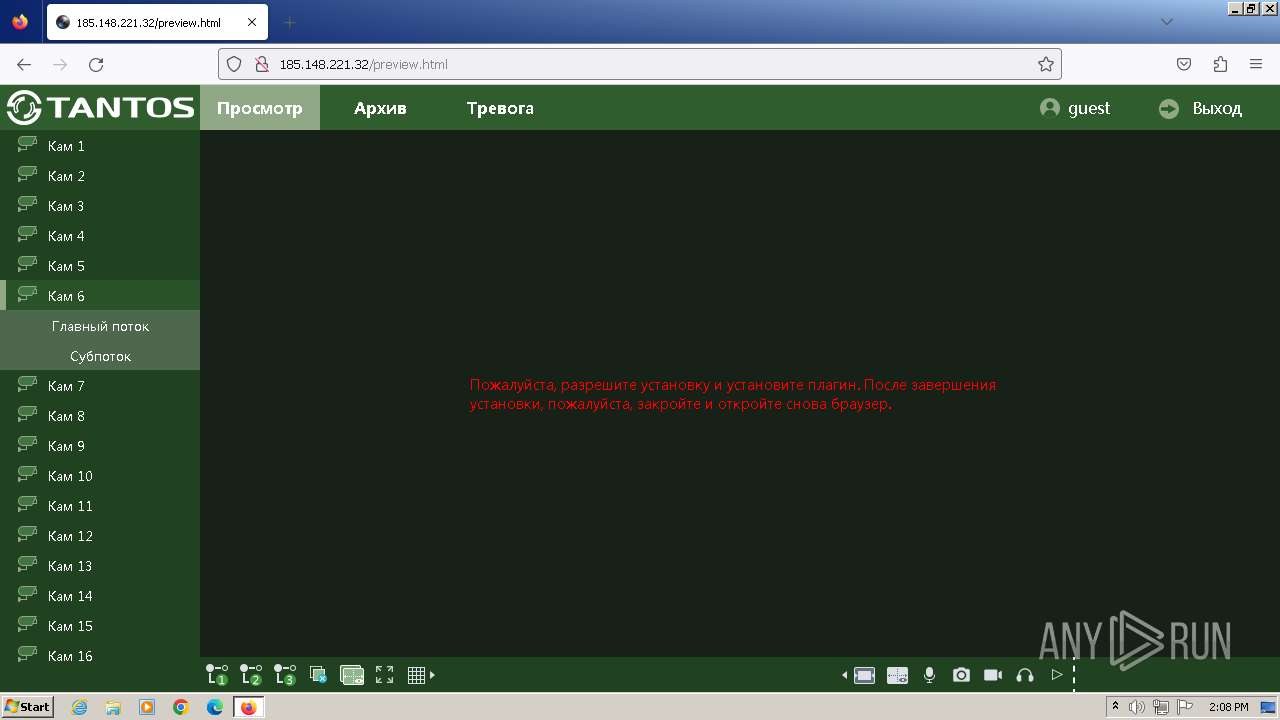Viewport: 1280px width, 720px height.
Task: Close all video windows icon
Action: tap(318, 675)
